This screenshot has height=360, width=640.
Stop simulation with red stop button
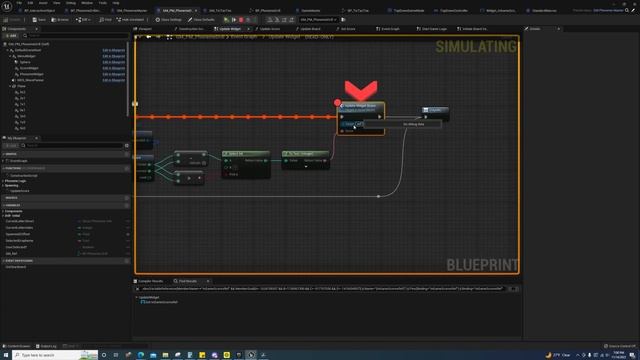tap(241, 20)
